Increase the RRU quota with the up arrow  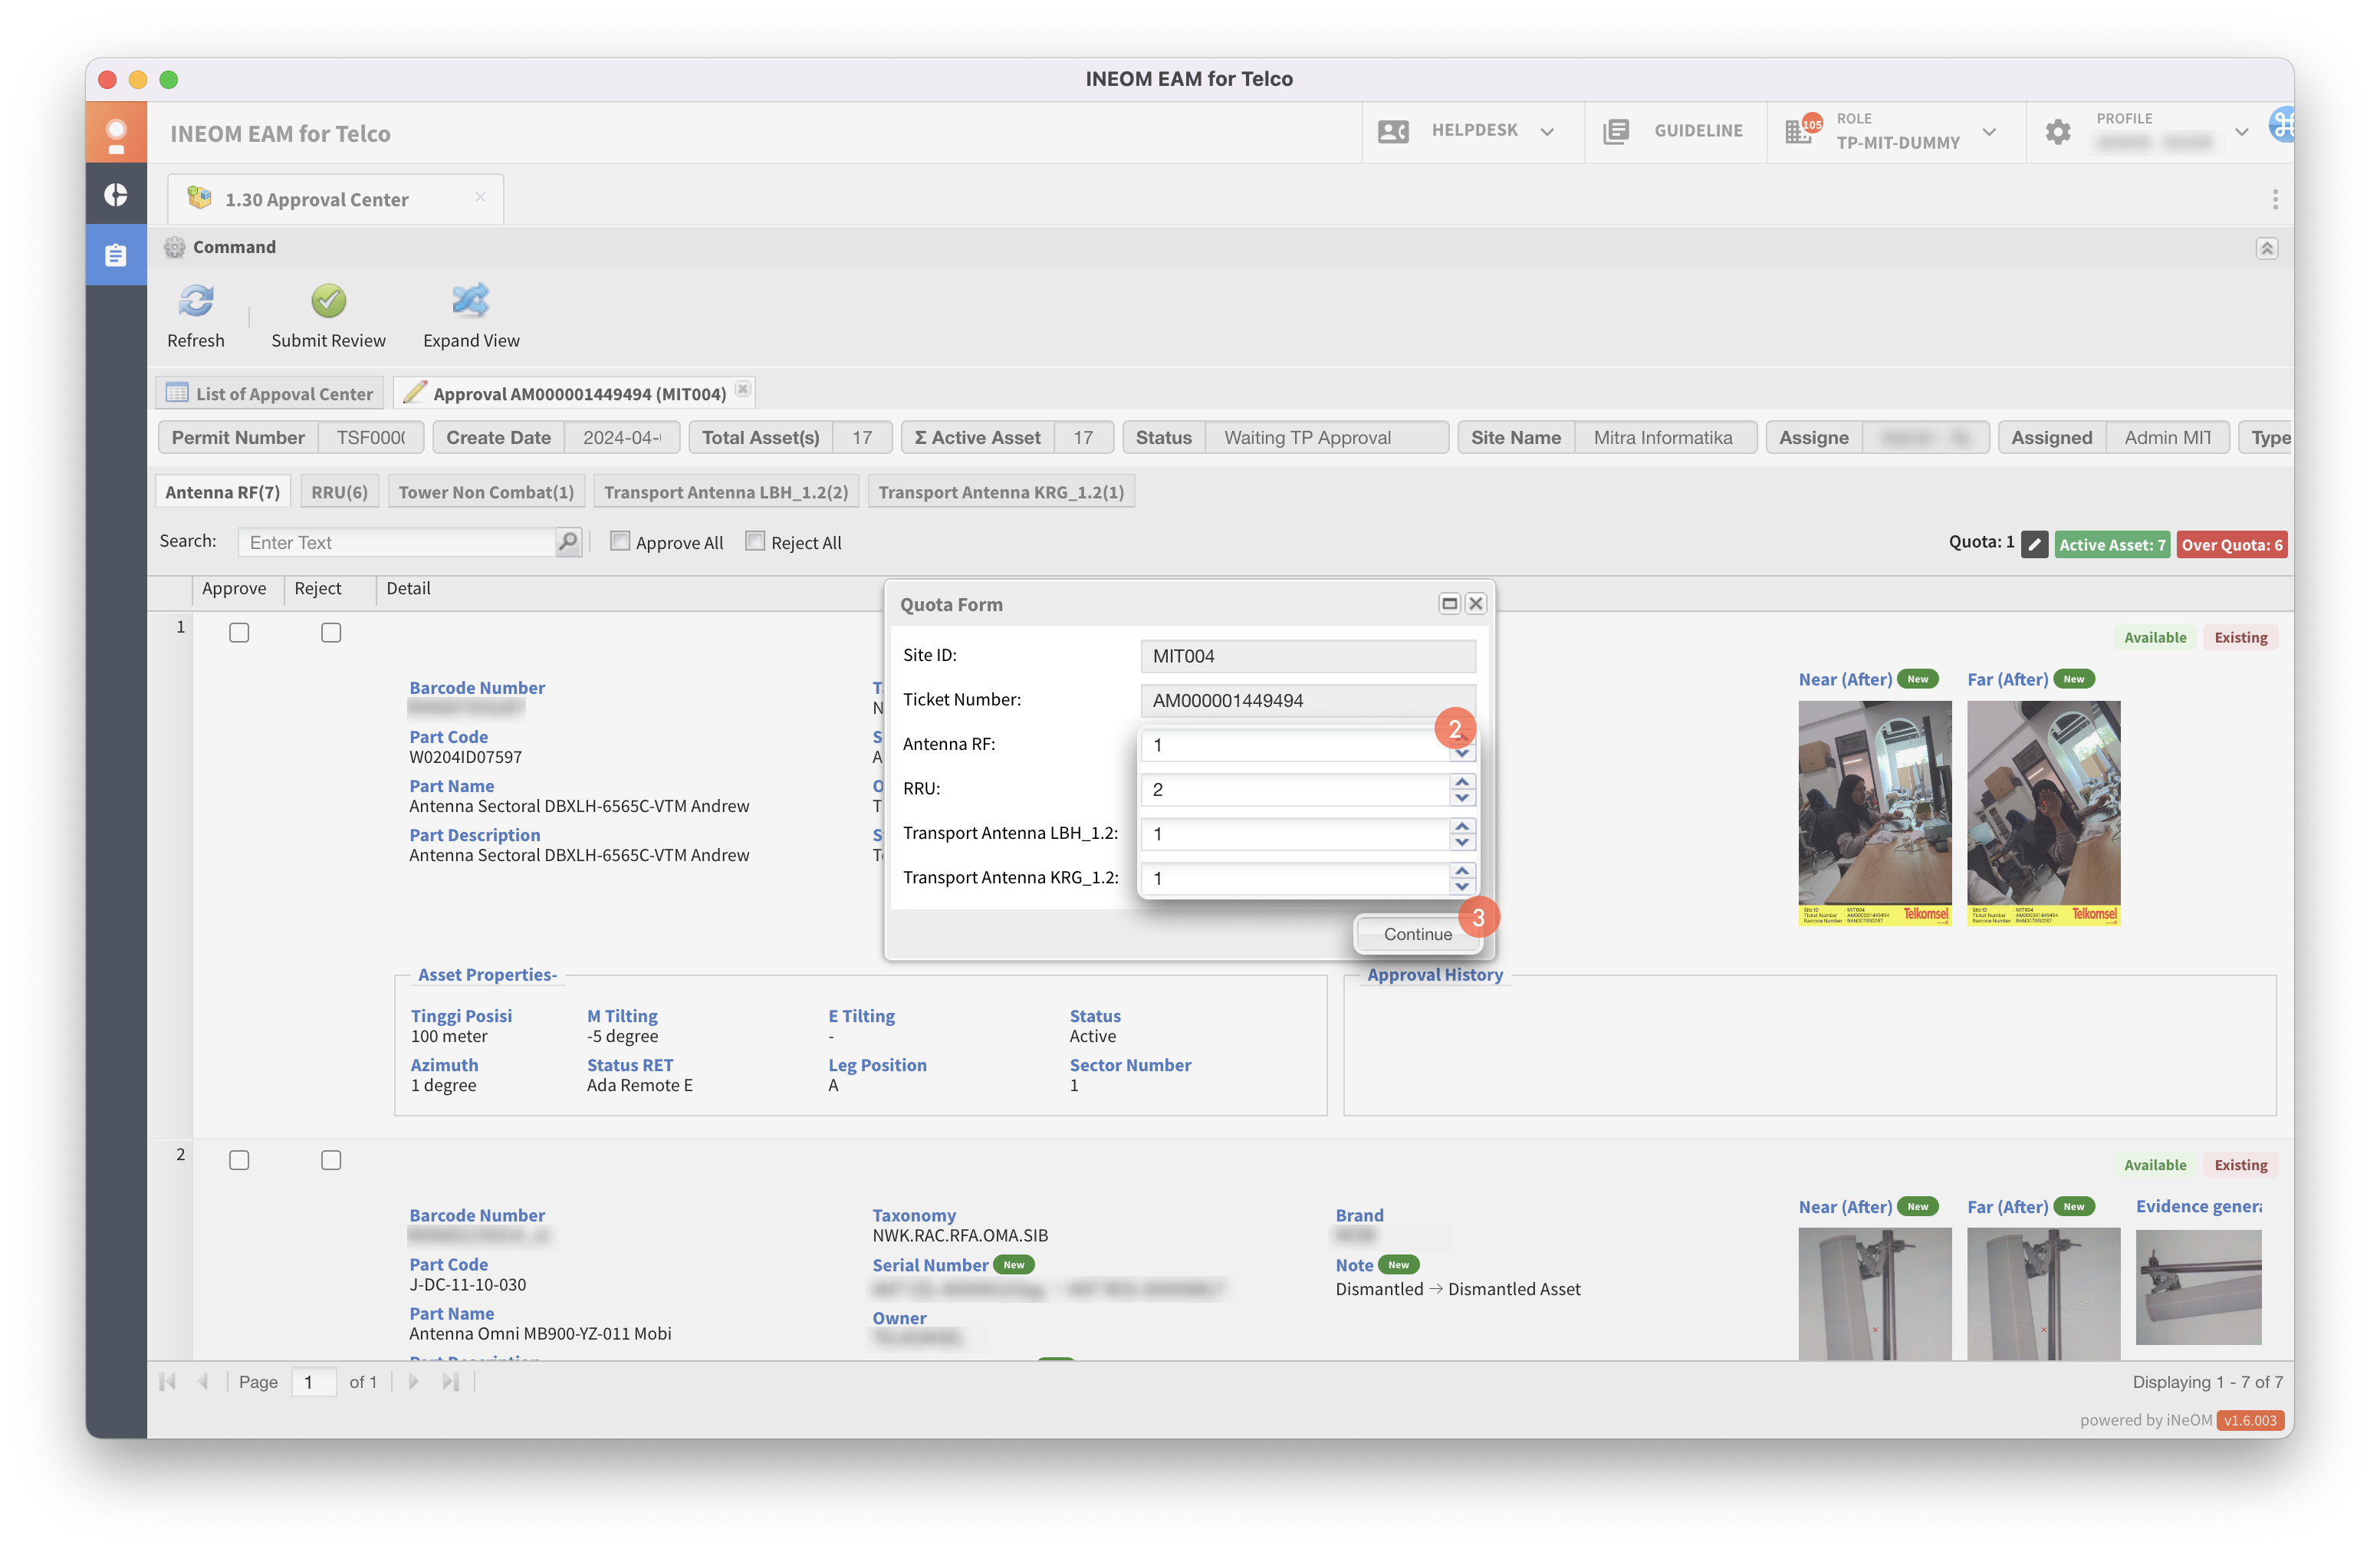point(1462,782)
